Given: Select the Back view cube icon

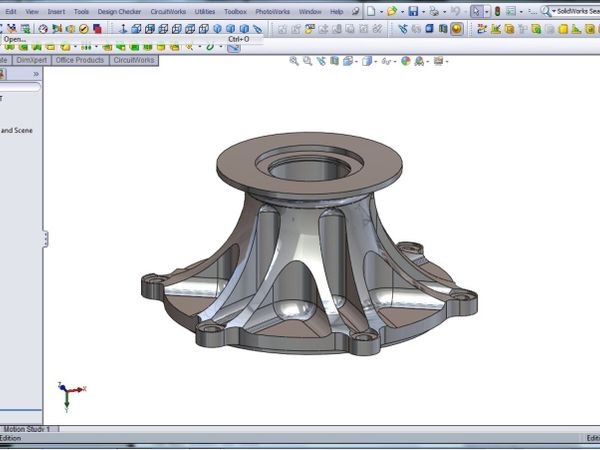Looking at the screenshot, I should [150, 29].
